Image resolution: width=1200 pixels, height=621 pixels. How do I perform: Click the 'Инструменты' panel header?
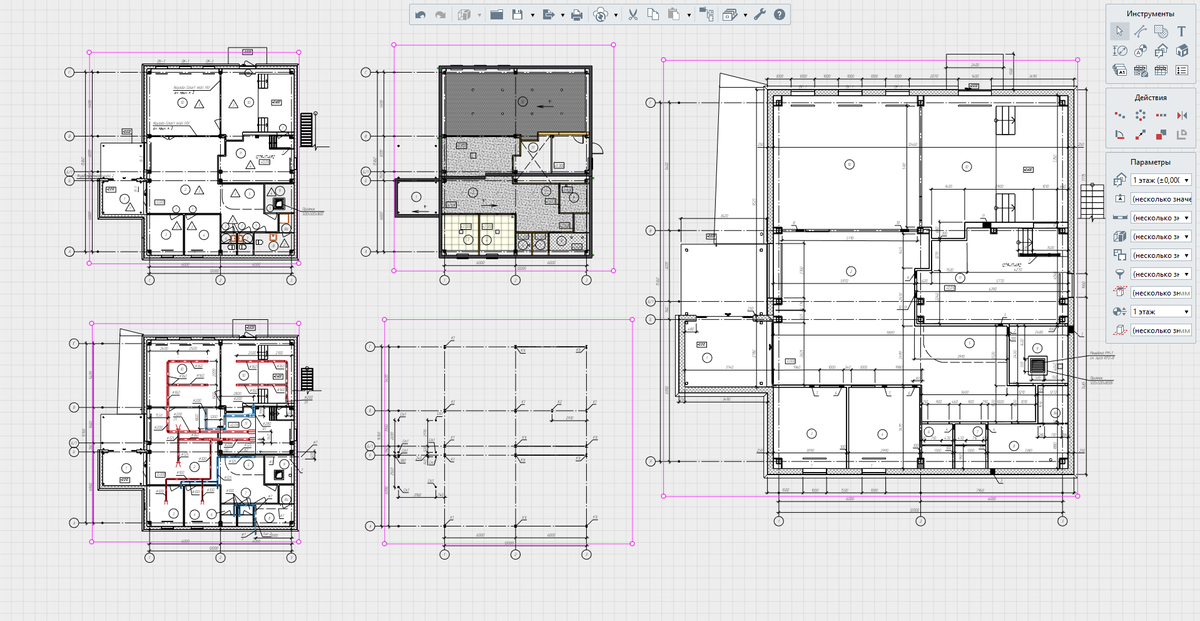1150,13
